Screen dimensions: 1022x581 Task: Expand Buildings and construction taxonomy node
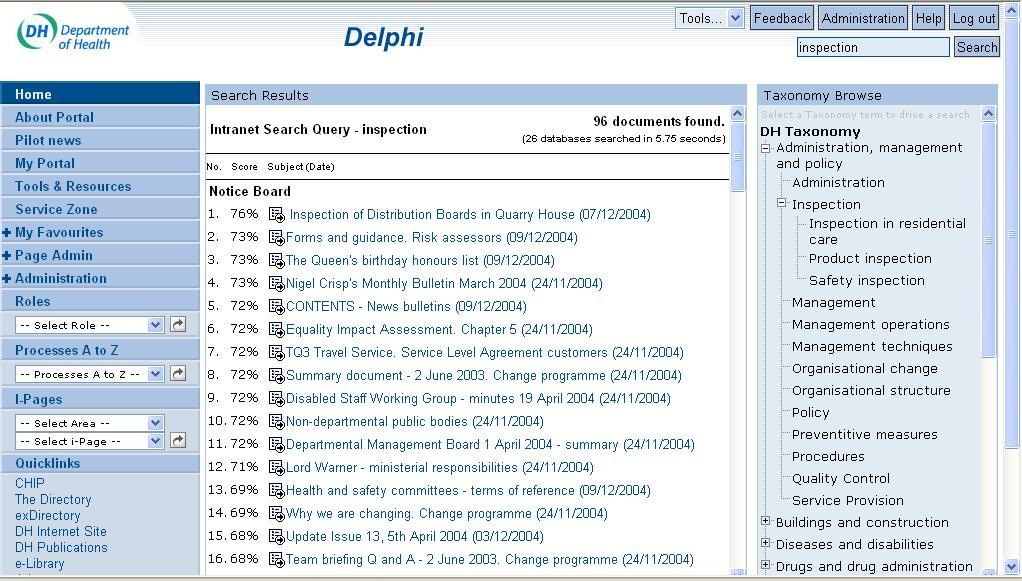[766, 521]
